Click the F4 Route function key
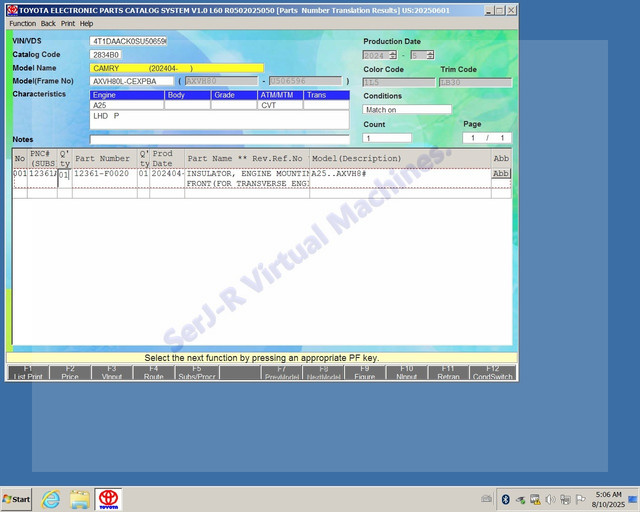 pos(153,372)
